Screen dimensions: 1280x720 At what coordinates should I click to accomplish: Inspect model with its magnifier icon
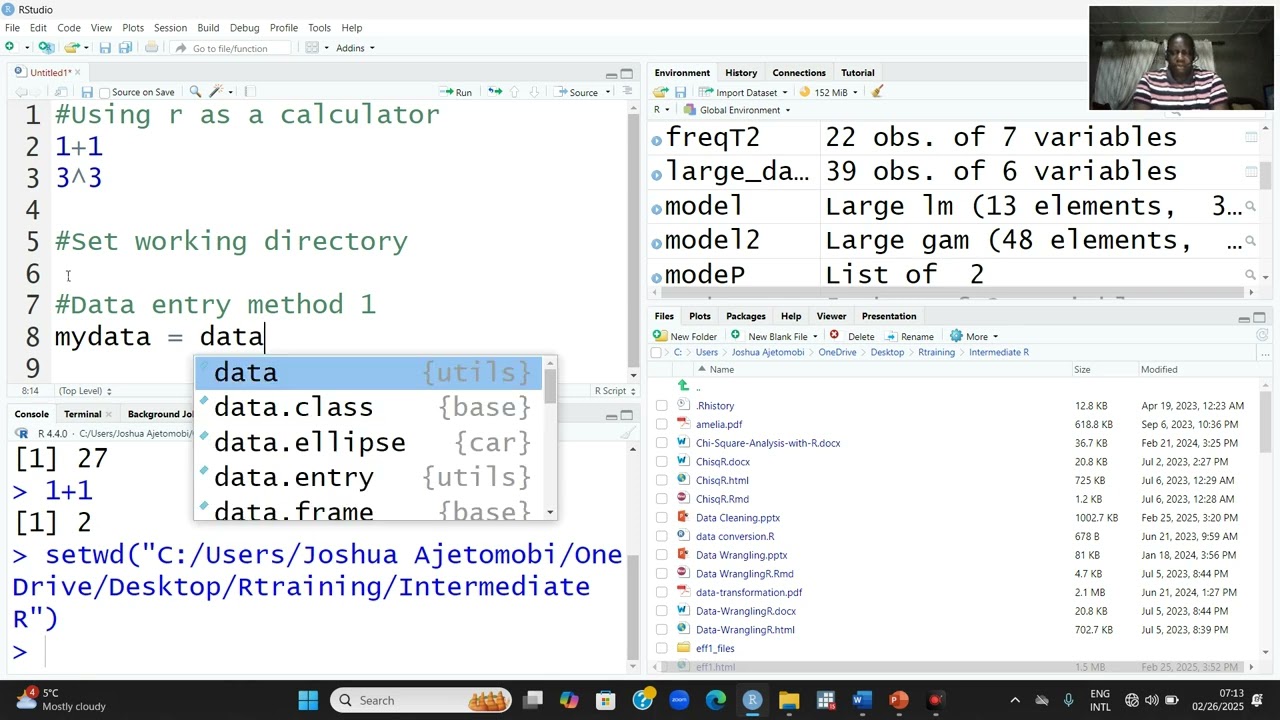[x=1251, y=206]
